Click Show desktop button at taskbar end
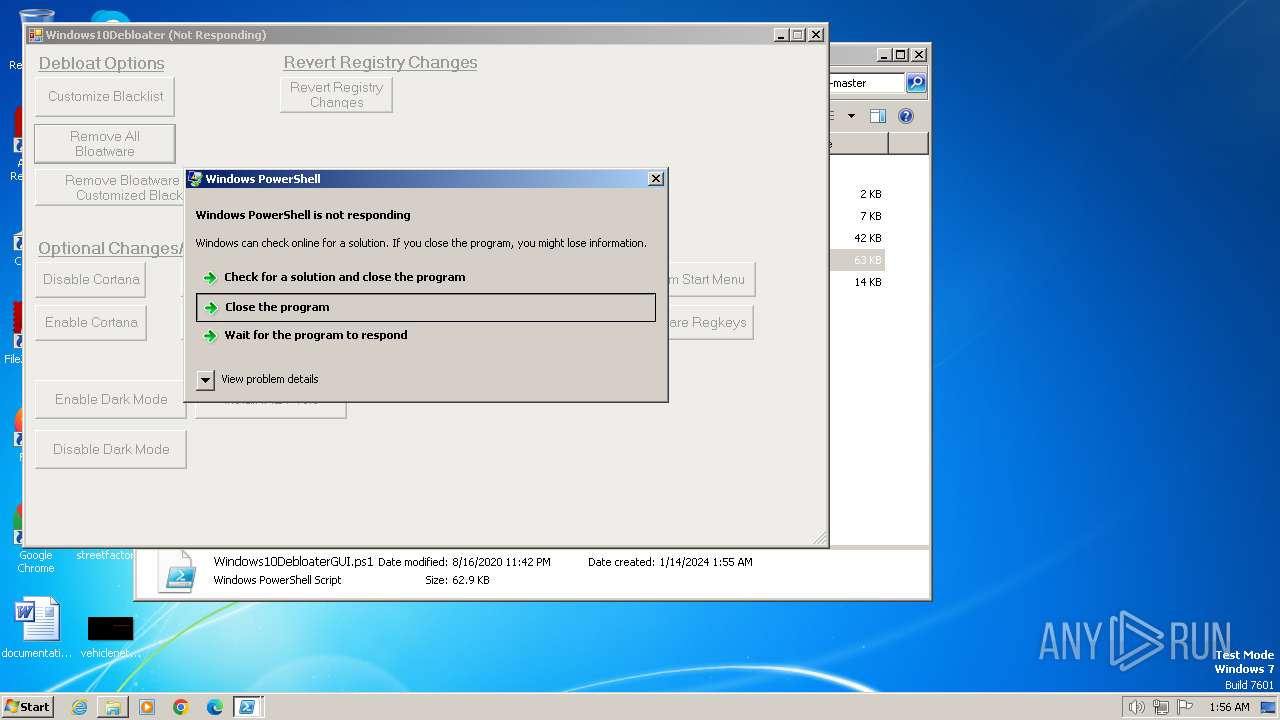1280x720 pixels. click(1268, 707)
